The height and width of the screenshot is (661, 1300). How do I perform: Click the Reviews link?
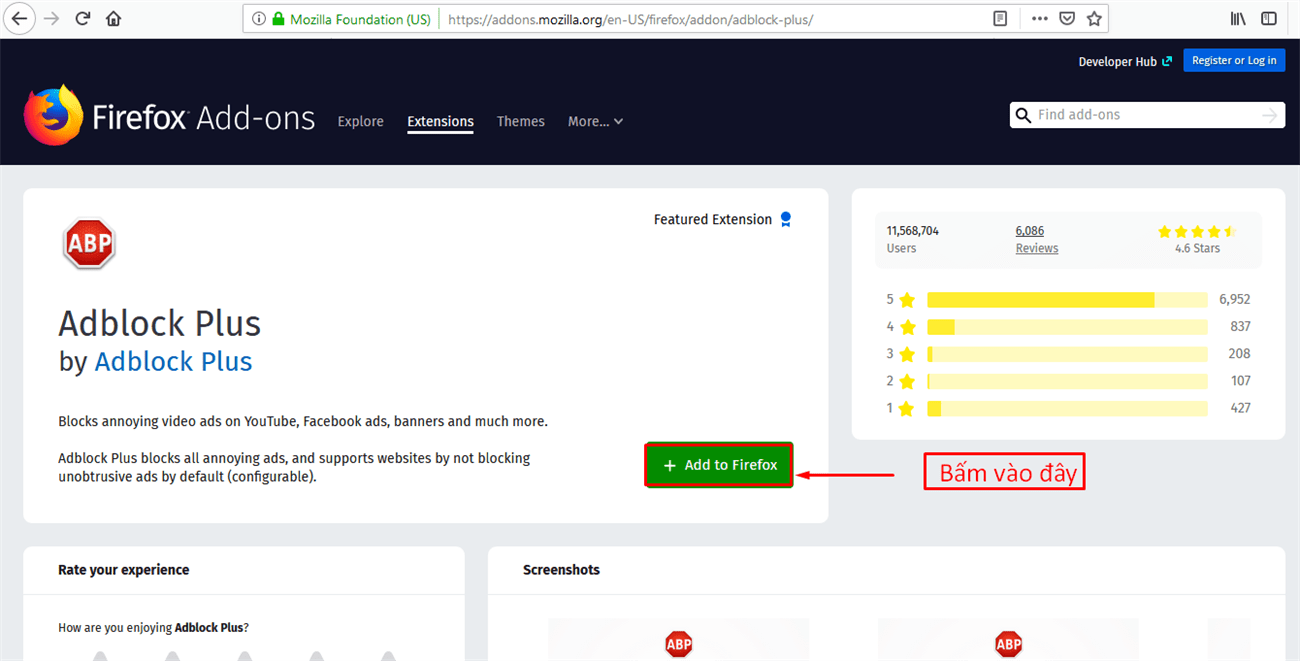pyautogui.click(x=1037, y=248)
